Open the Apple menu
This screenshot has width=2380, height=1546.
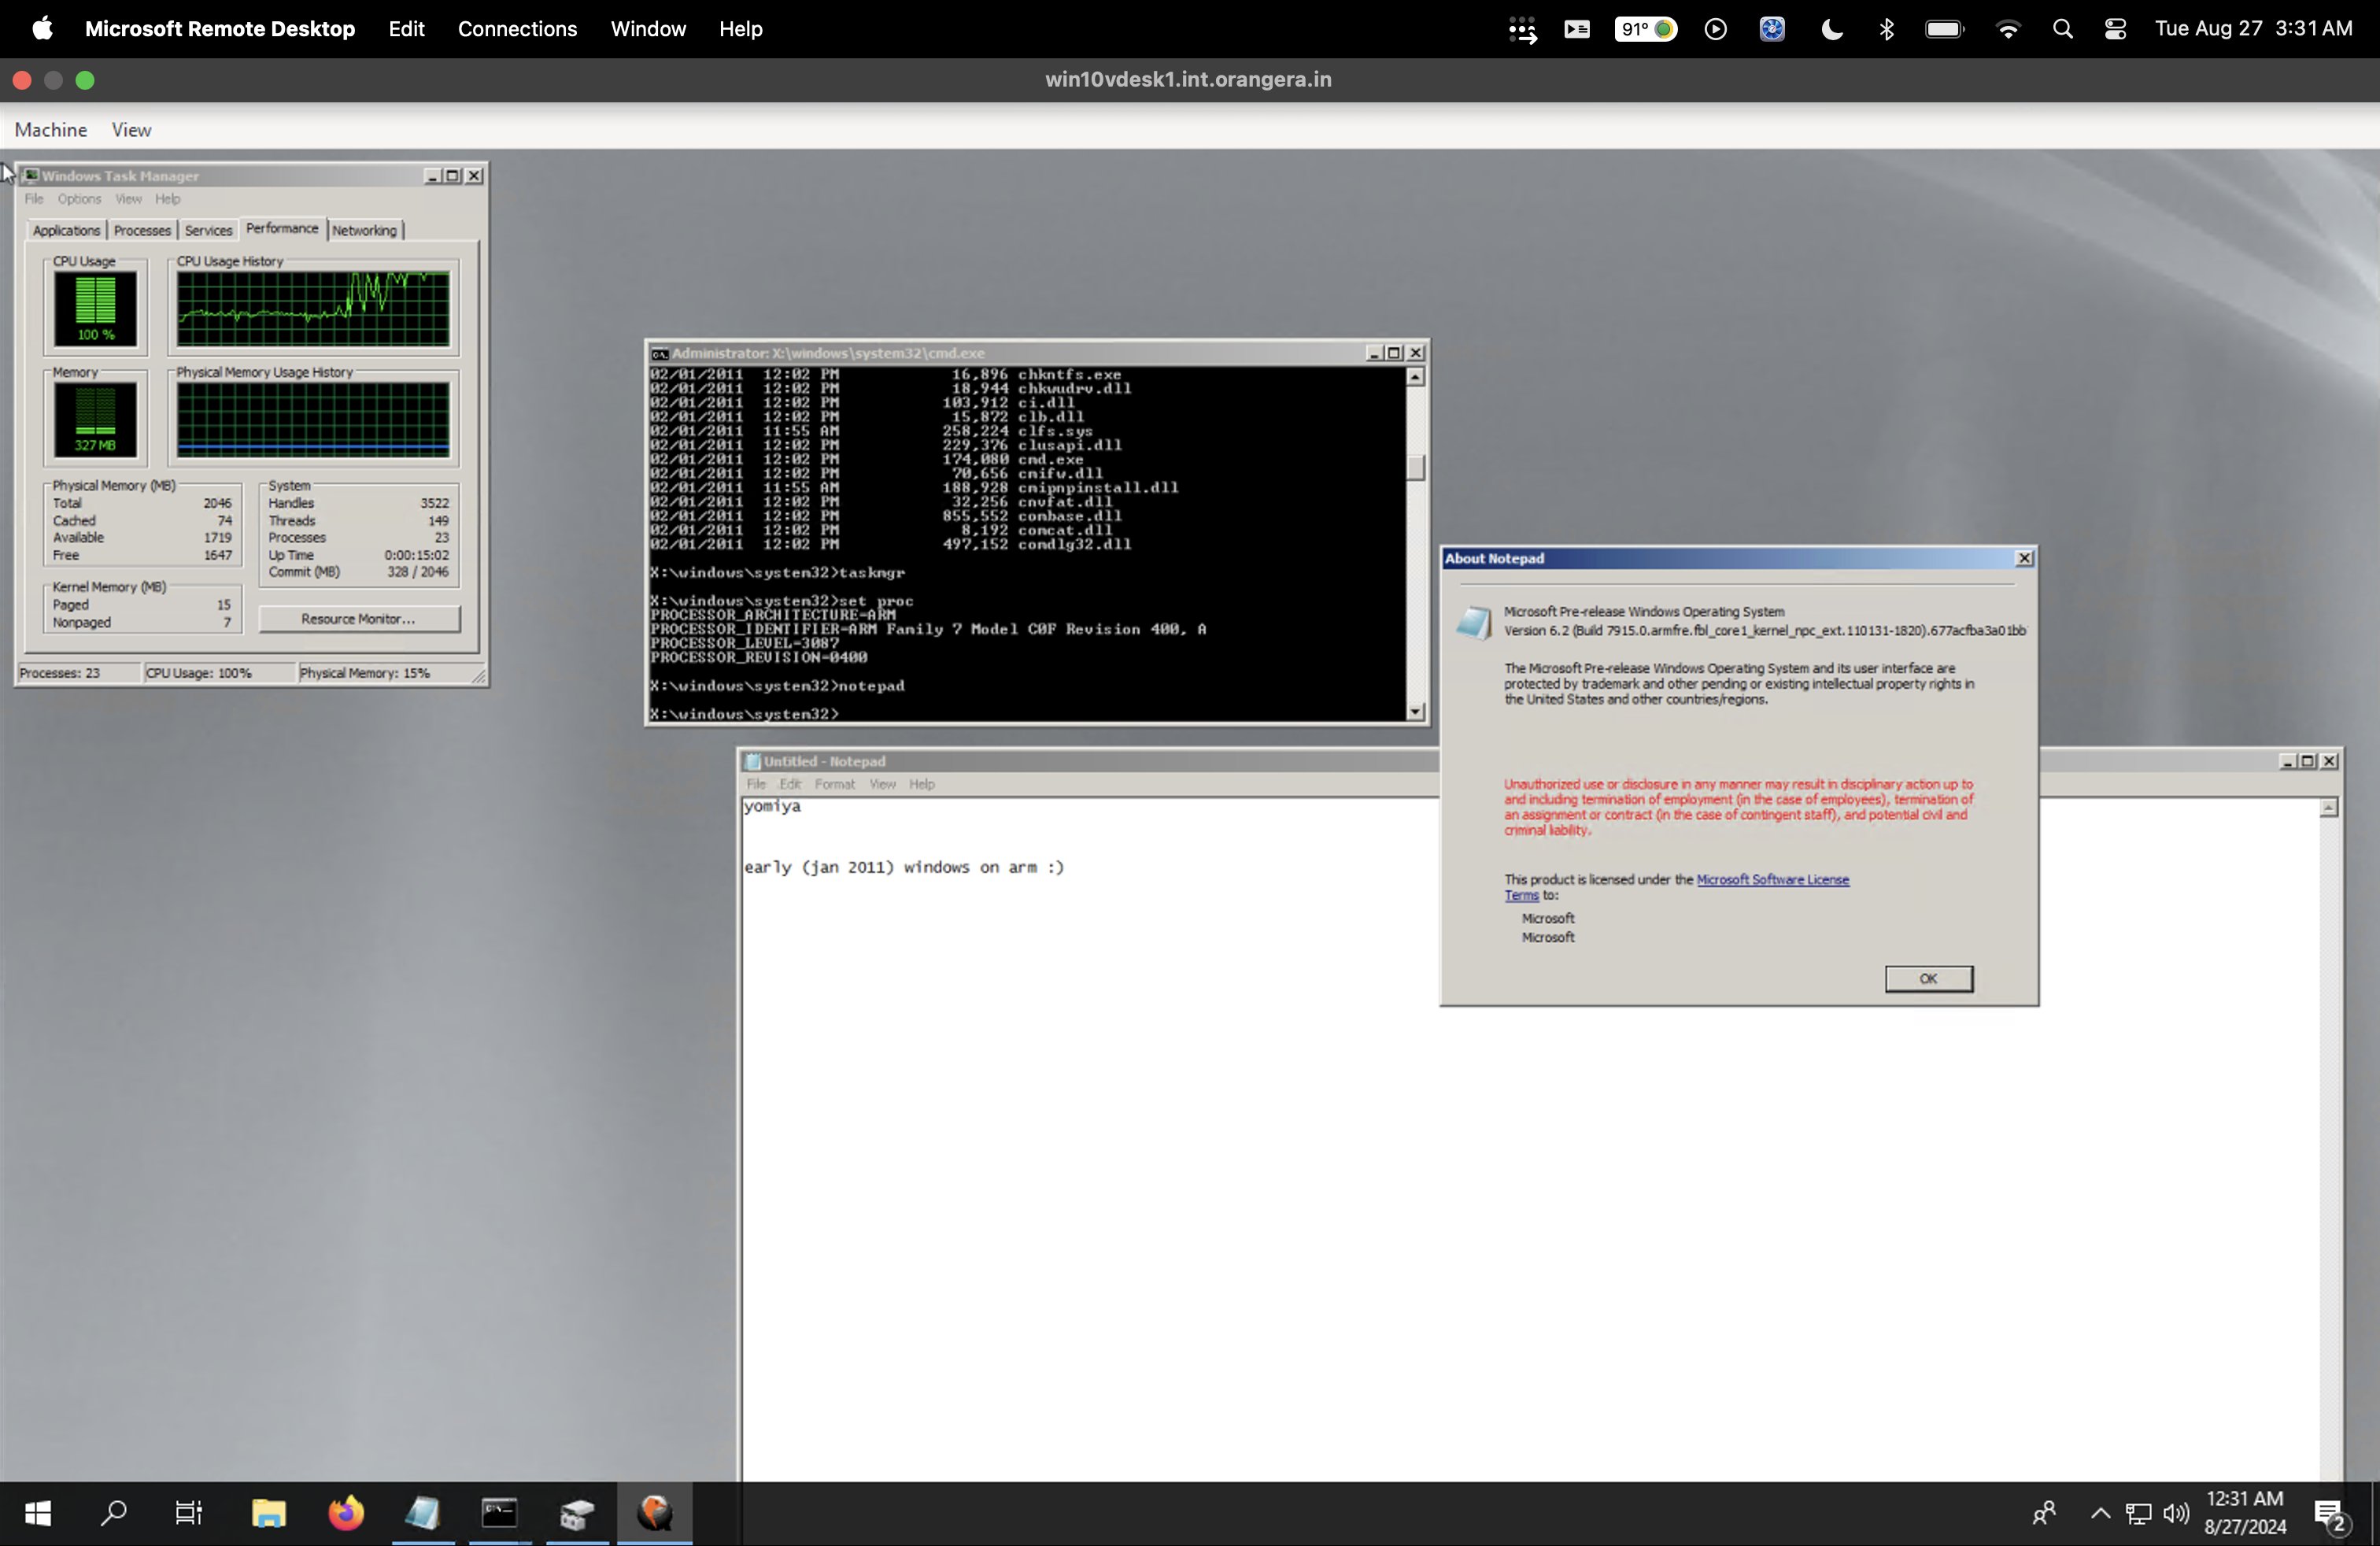pyautogui.click(x=42, y=28)
